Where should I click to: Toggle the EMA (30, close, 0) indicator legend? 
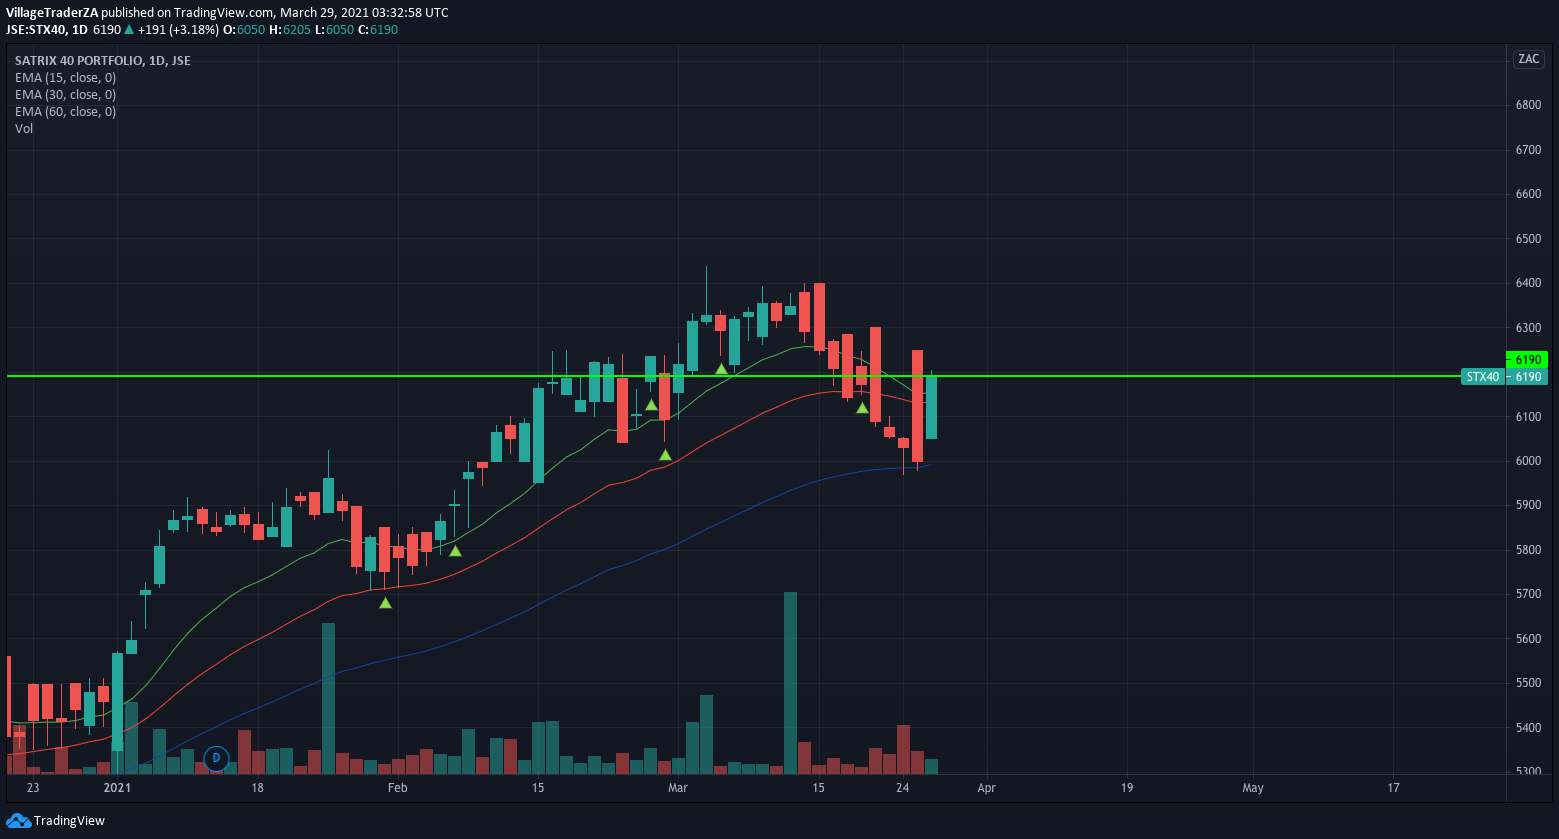(x=65, y=95)
